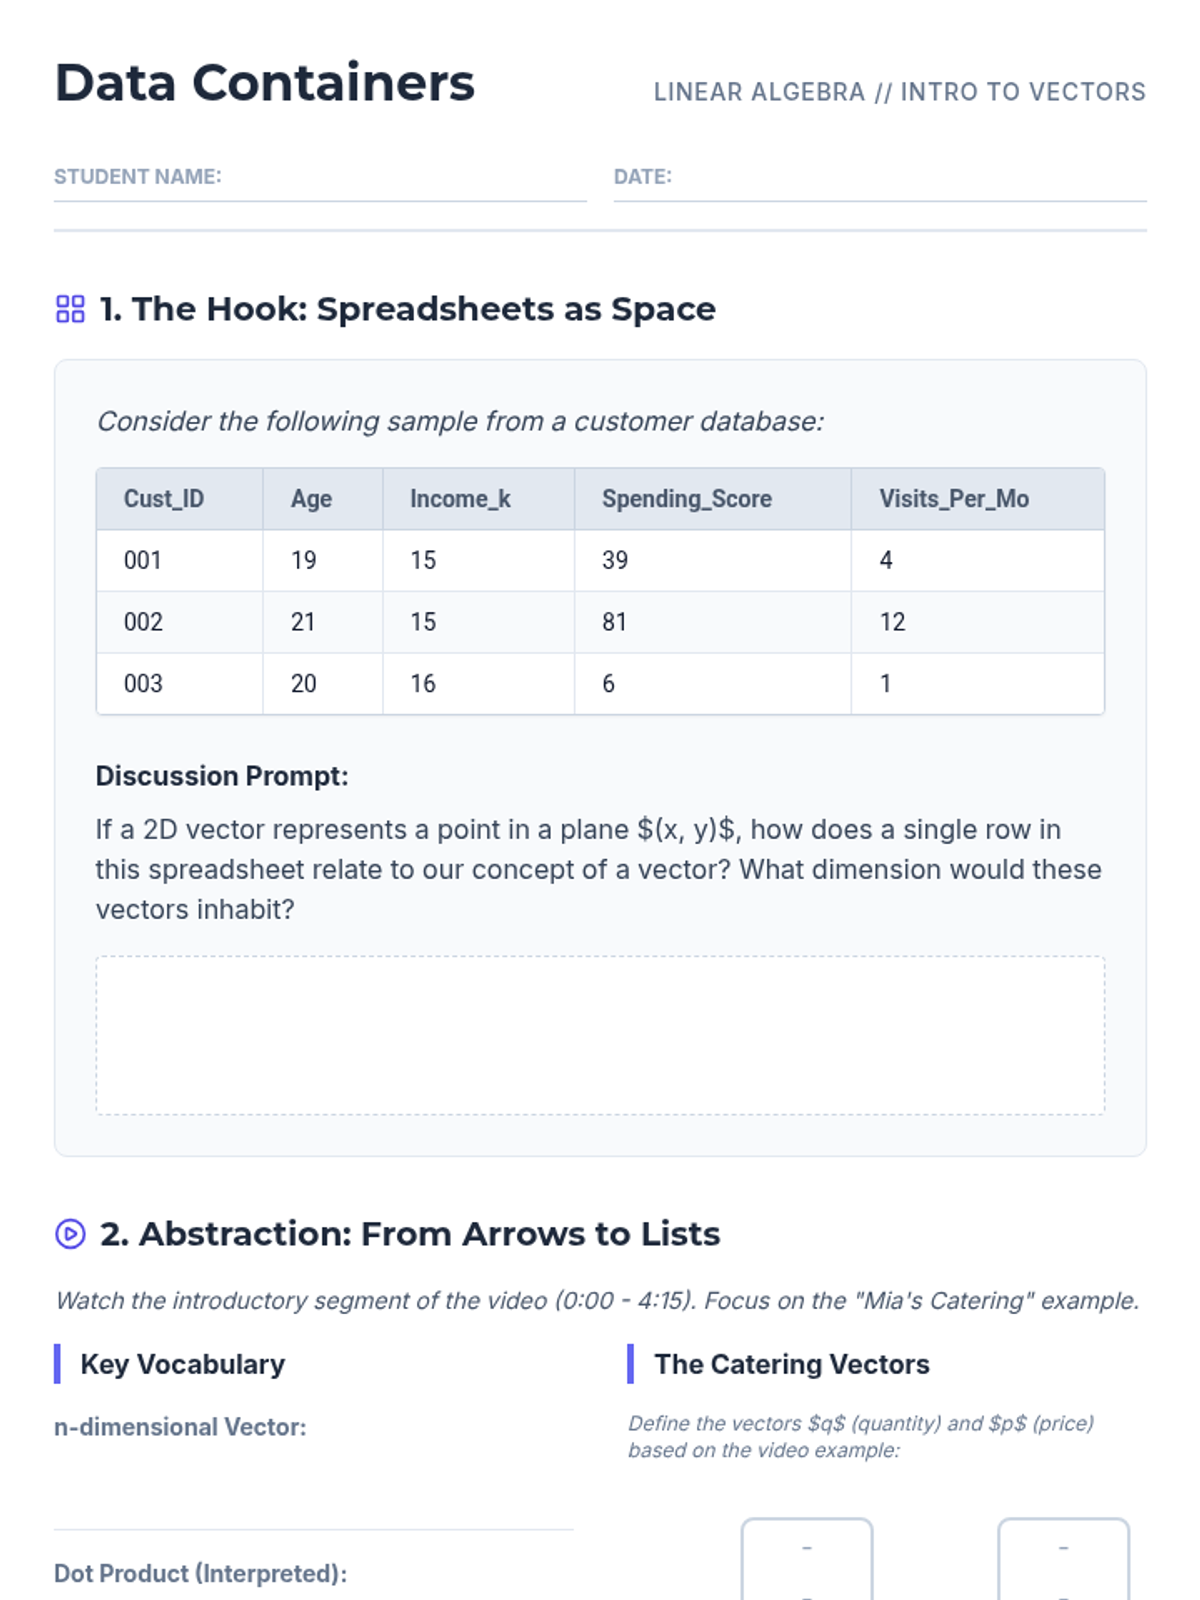Select the Spending_Score column header
1200x1600 pixels.
(686, 499)
